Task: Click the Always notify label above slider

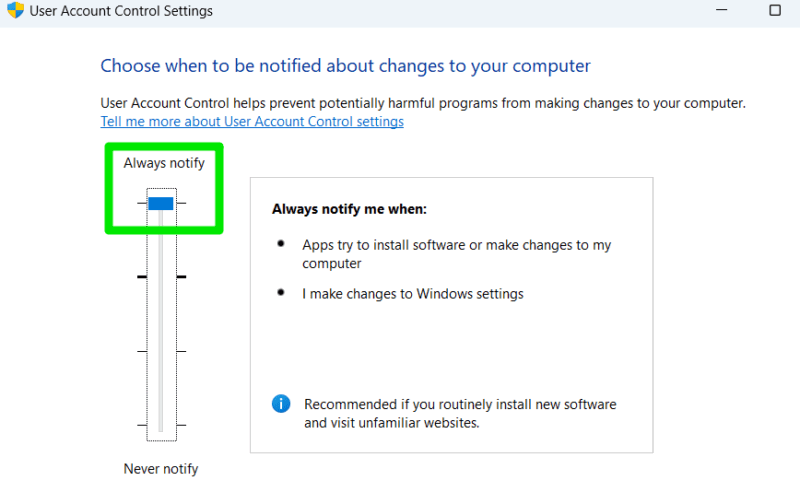Action: click(164, 162)
